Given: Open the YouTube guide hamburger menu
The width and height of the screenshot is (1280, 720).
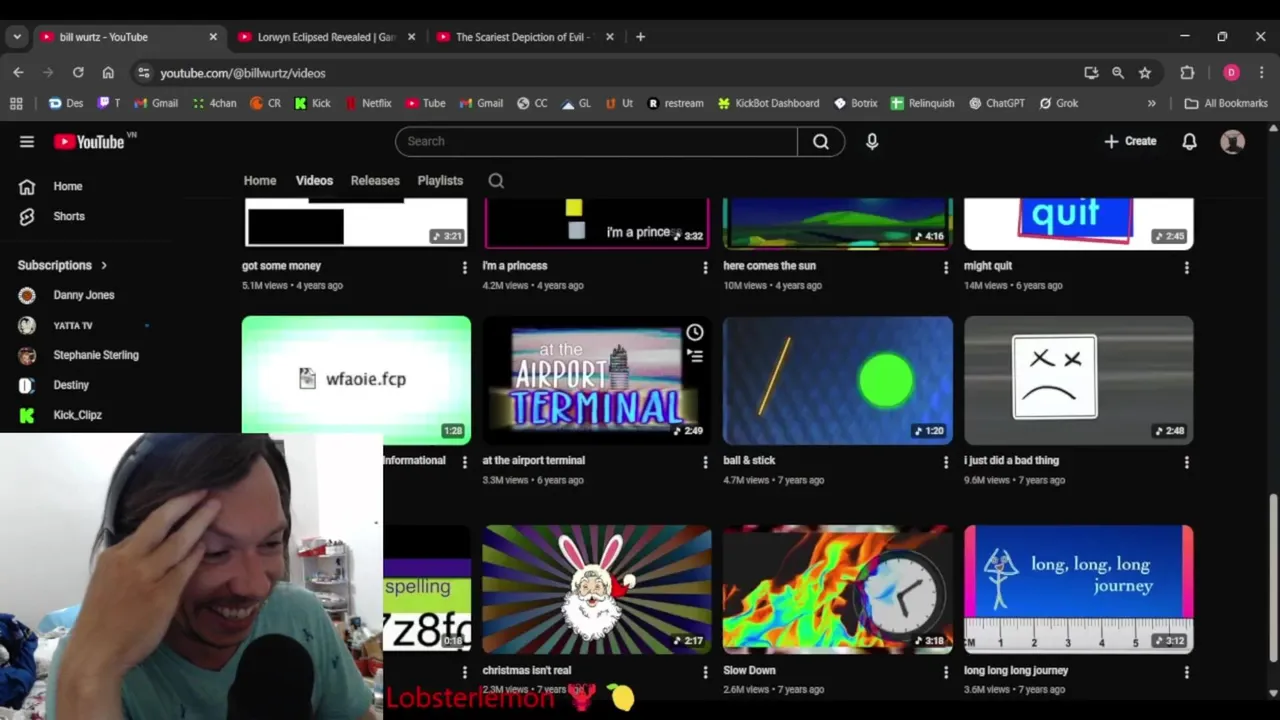Looking at the screenshot, I should tap(27, 141).
